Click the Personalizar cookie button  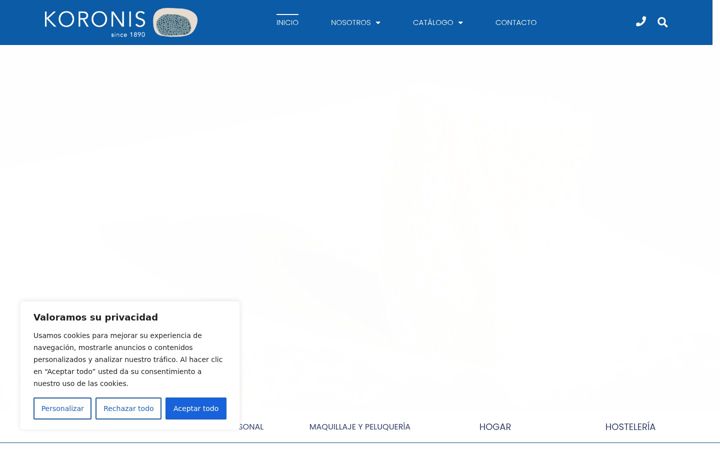pyautogui.click(x=62, y=408)
